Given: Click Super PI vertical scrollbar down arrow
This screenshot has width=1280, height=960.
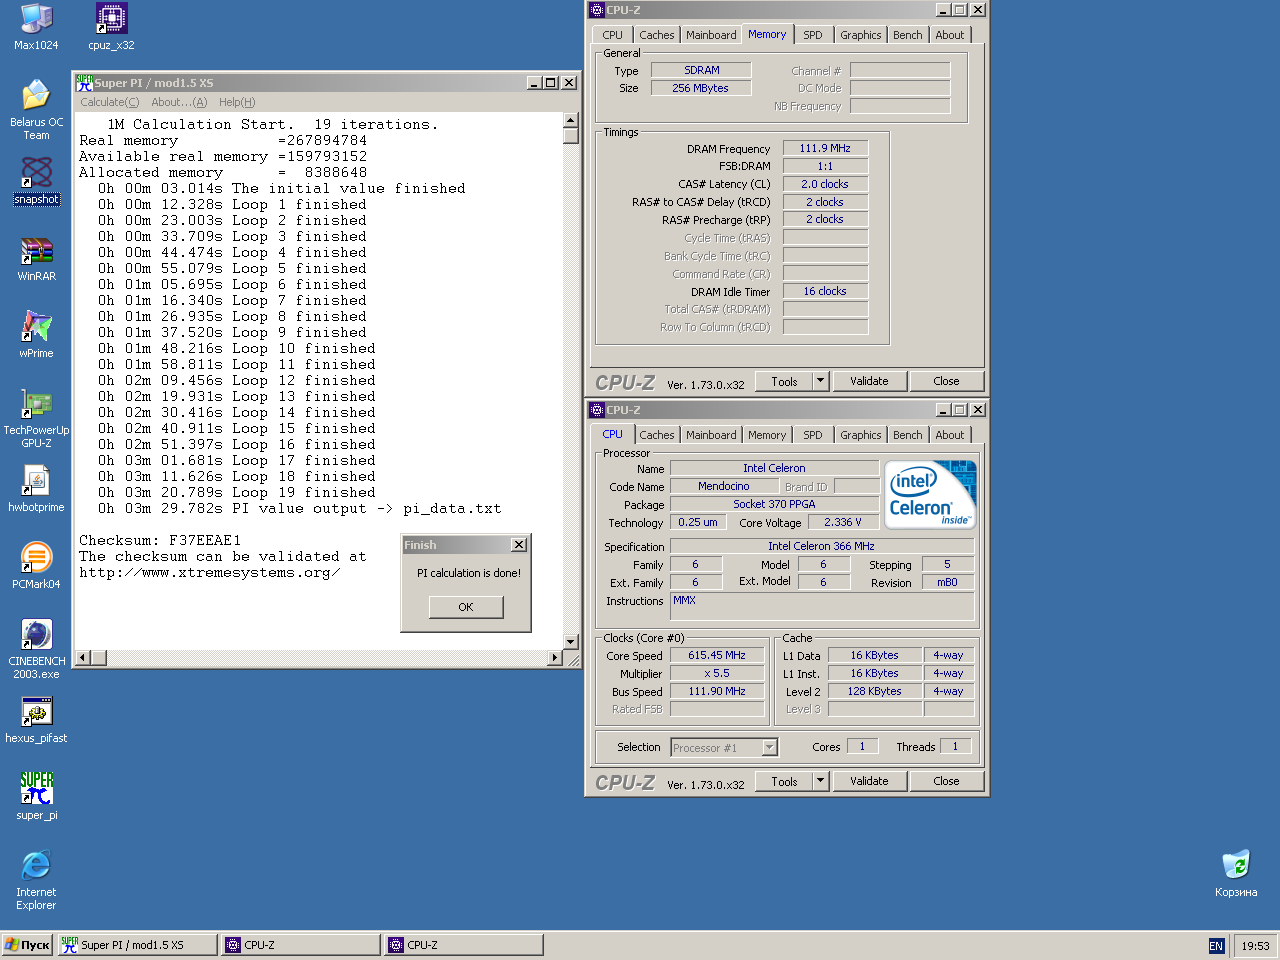Looking at the screenshot, I should [x=571, y=642].
